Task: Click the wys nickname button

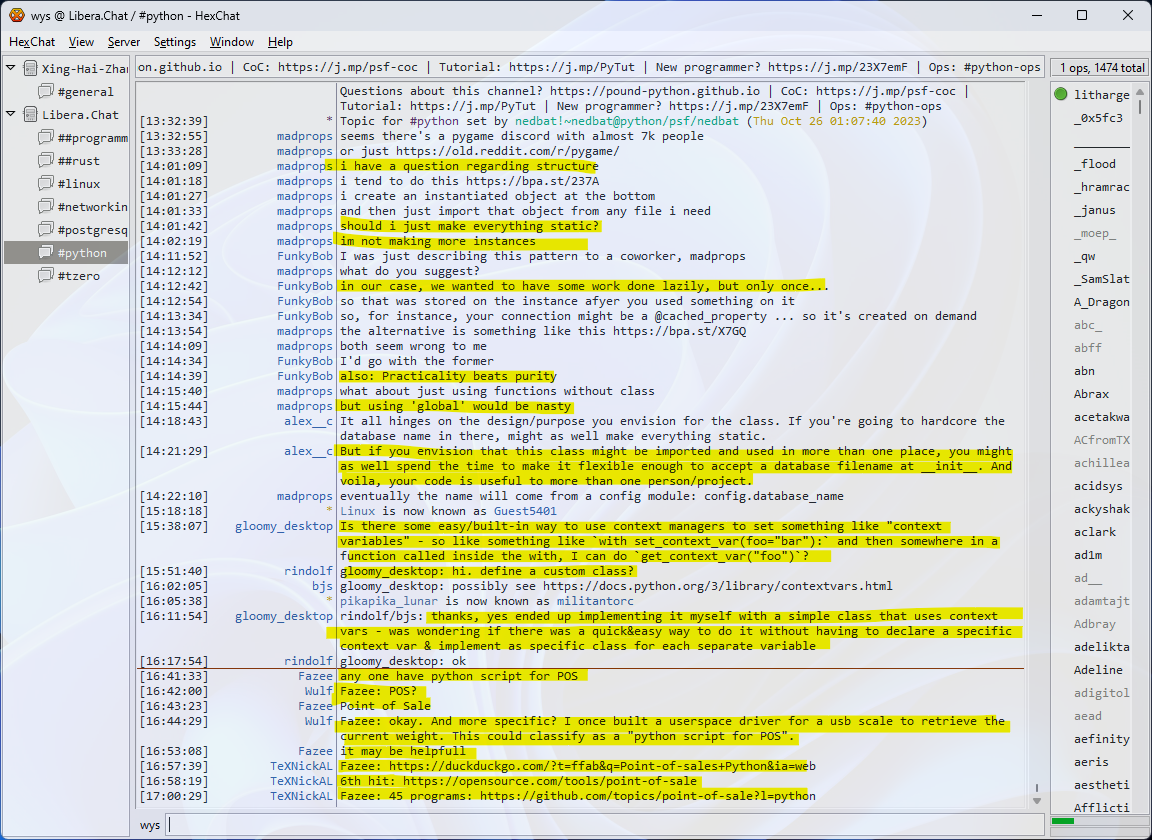Action: tap(150, 825)
